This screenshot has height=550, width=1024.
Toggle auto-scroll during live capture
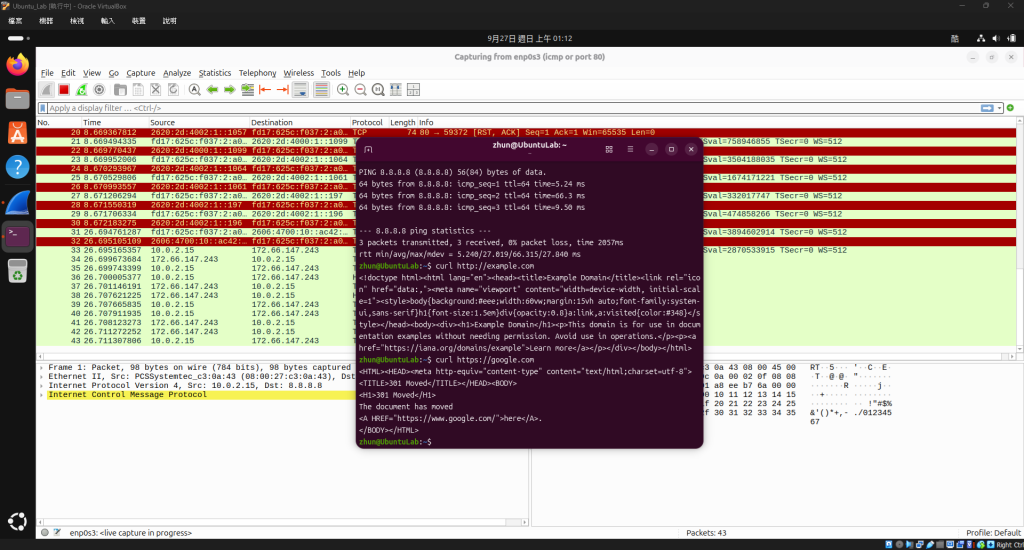[x=300, y=90]
